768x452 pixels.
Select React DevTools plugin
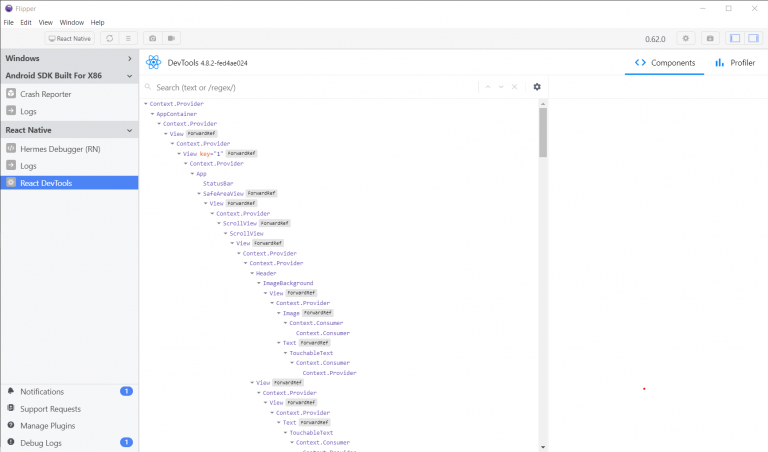(70, 183)
